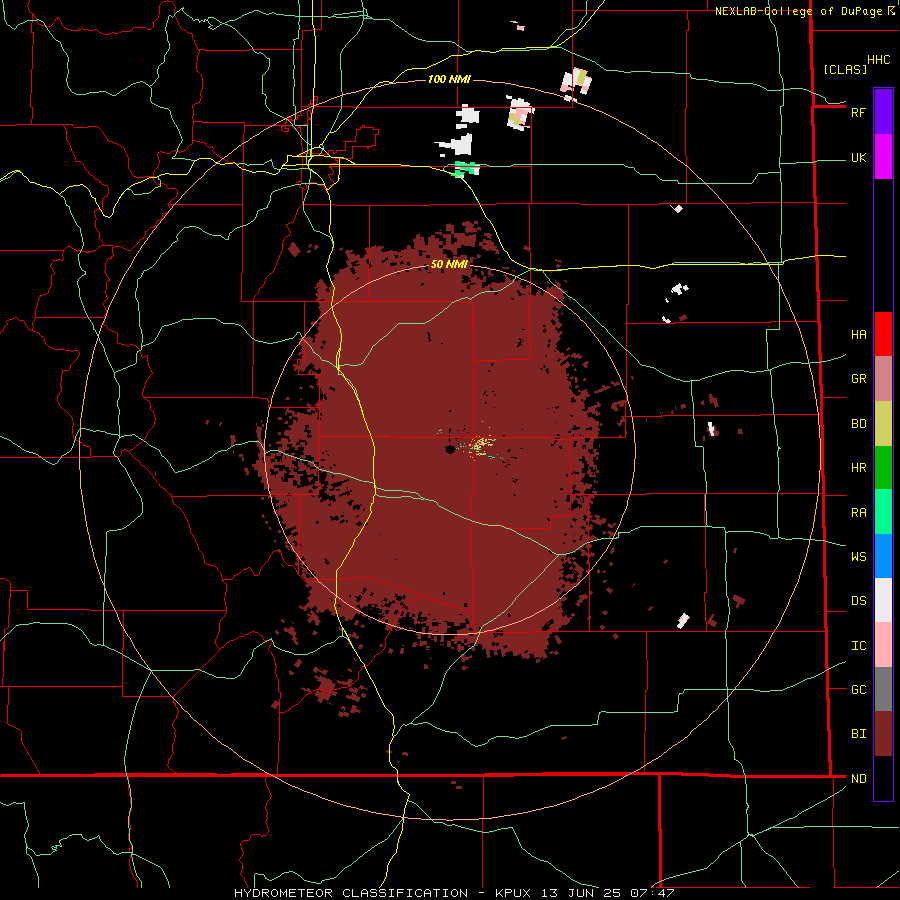This screenshot has height=900, width=900.
Task: Click the BD legend label text
Action: [859, 424]
